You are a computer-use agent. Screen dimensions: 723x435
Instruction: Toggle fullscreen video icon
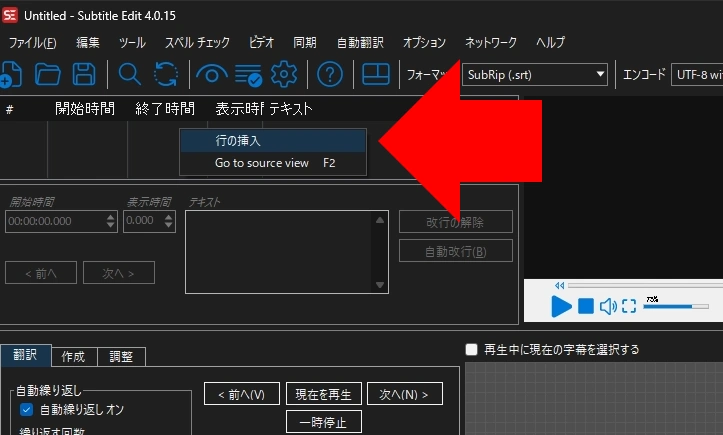coord(629,306)
